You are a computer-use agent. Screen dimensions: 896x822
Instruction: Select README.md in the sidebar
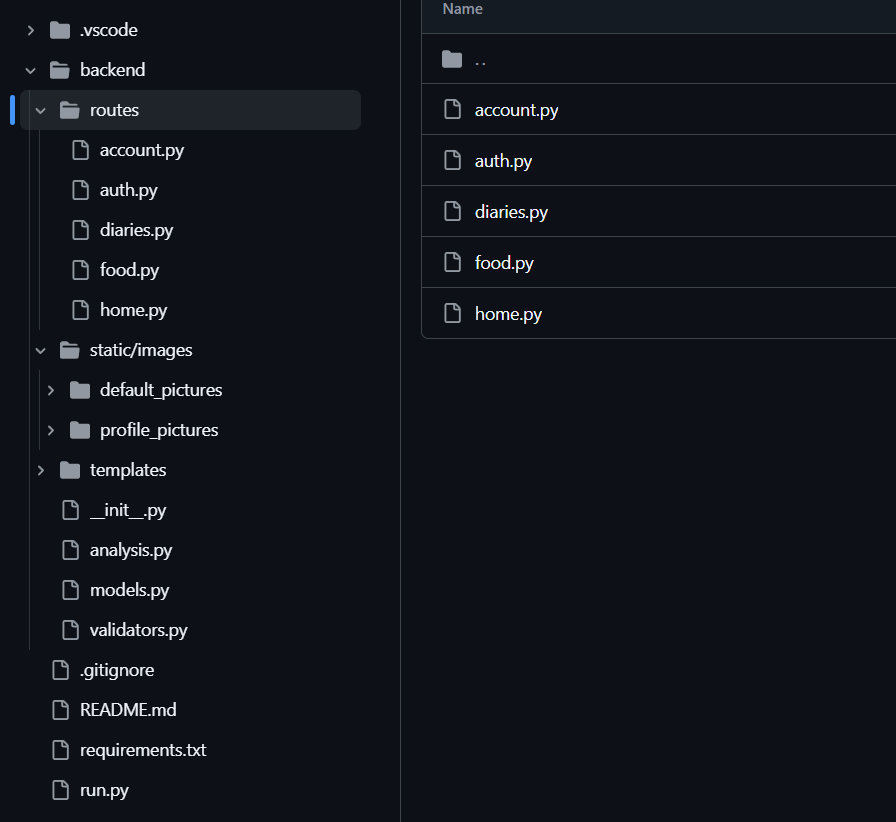(x=127, y=709)
